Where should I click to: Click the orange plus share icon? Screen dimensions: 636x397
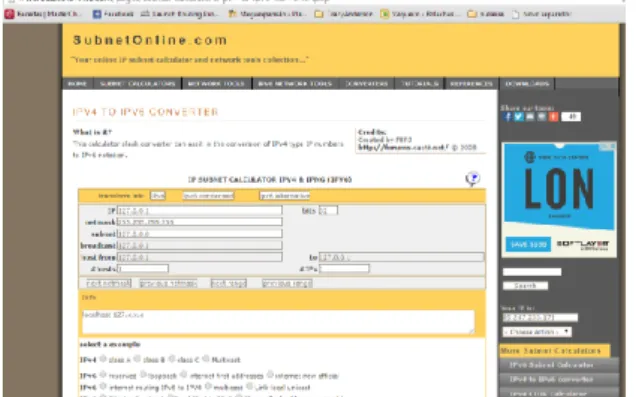554,117
